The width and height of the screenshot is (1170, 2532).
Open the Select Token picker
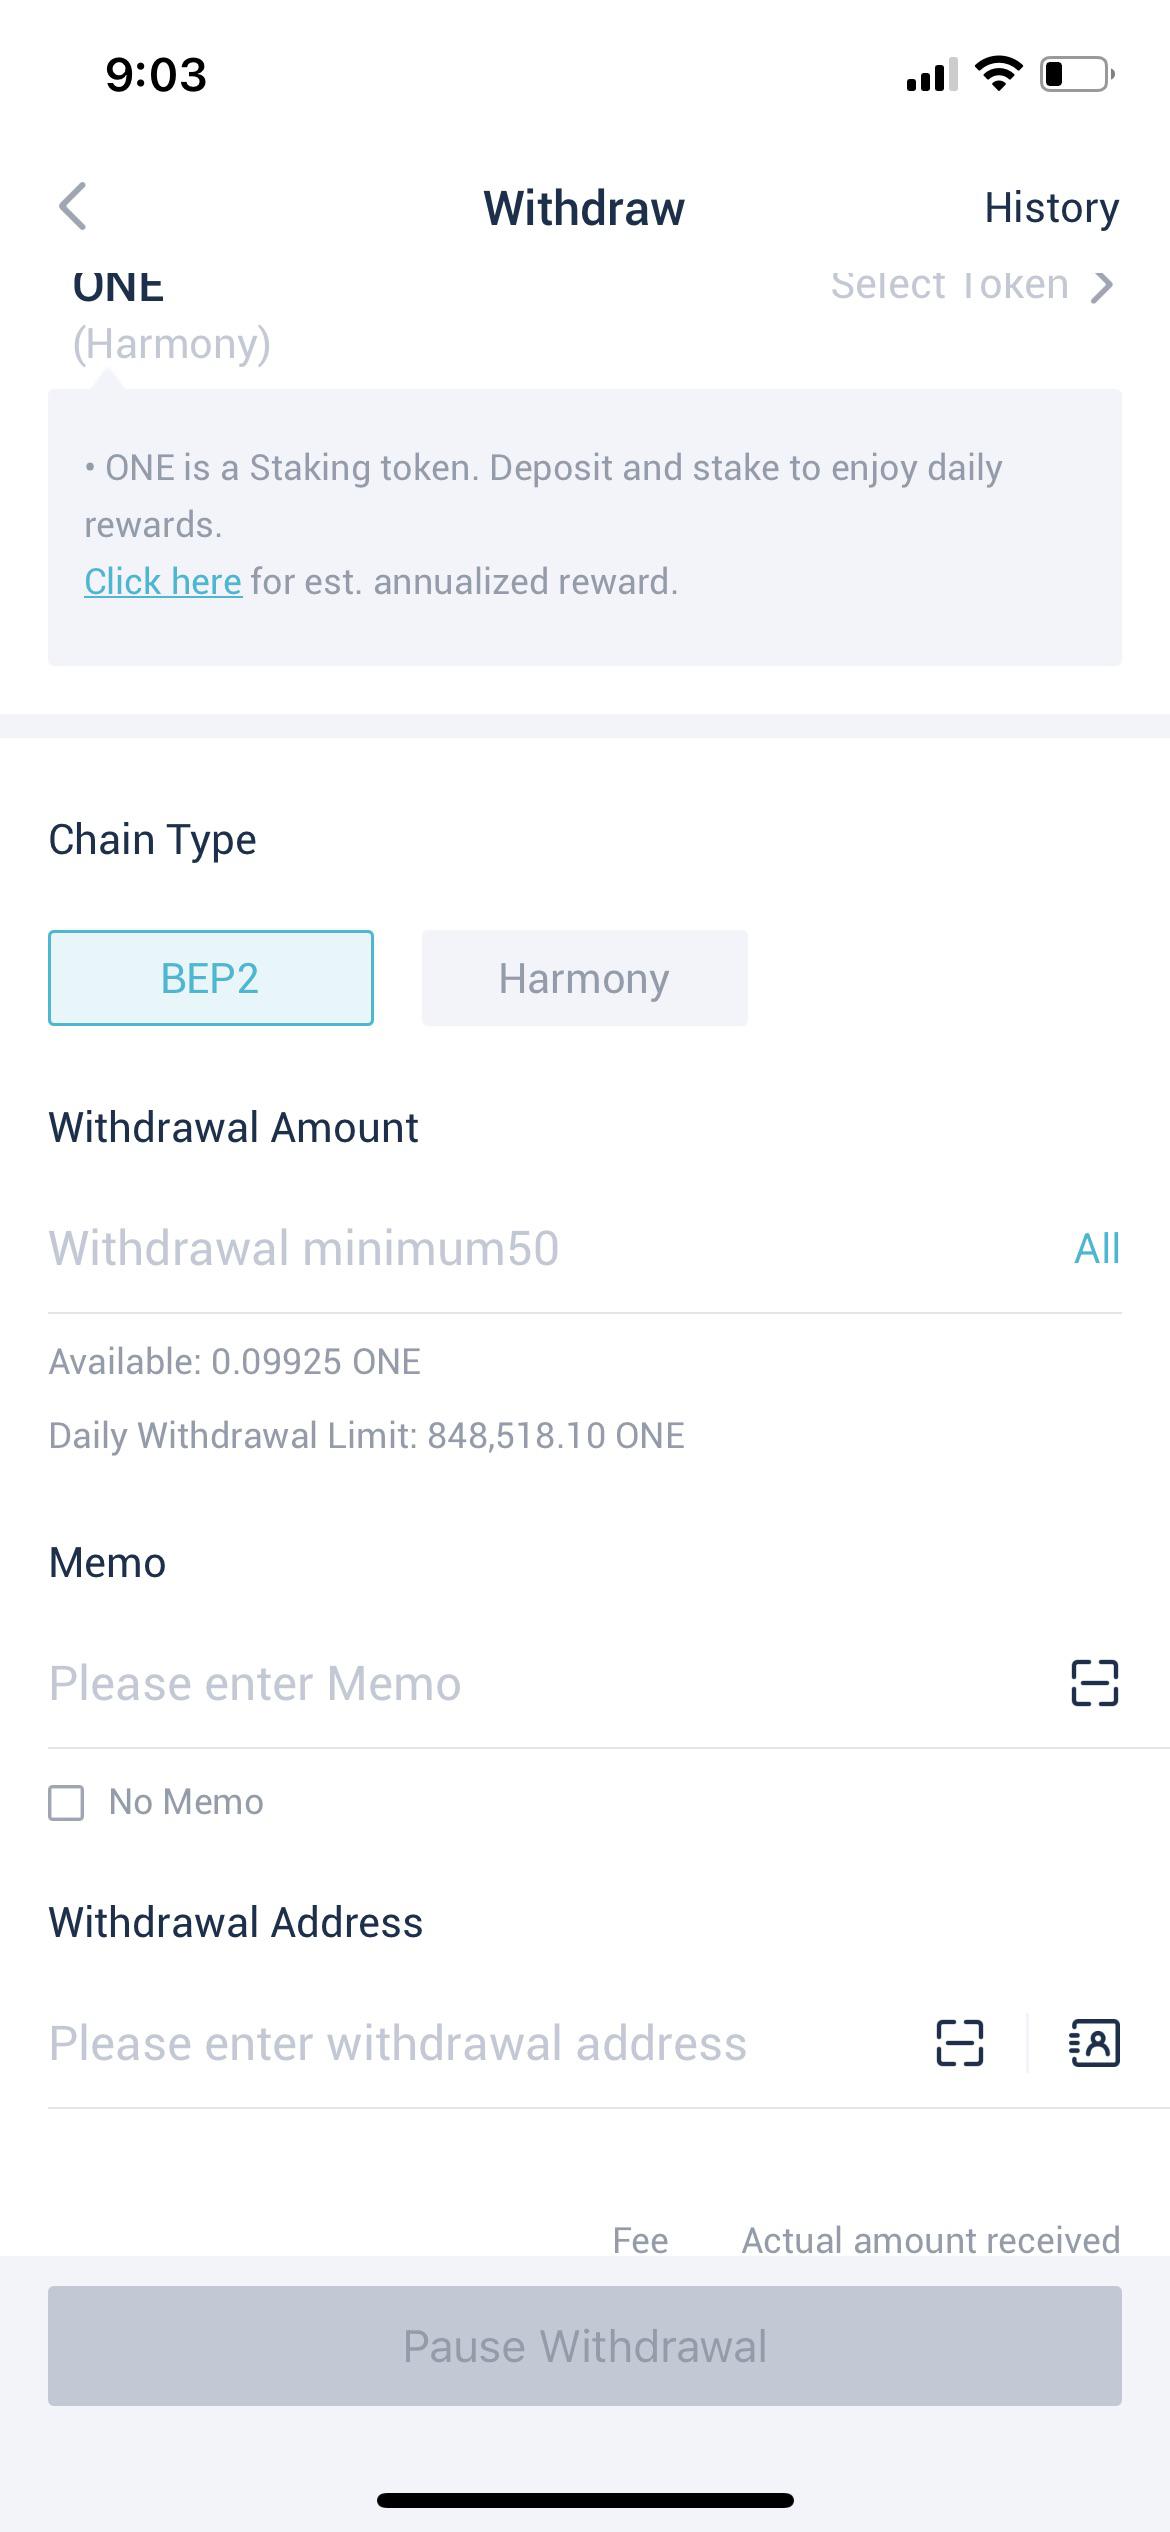point(948,286)
